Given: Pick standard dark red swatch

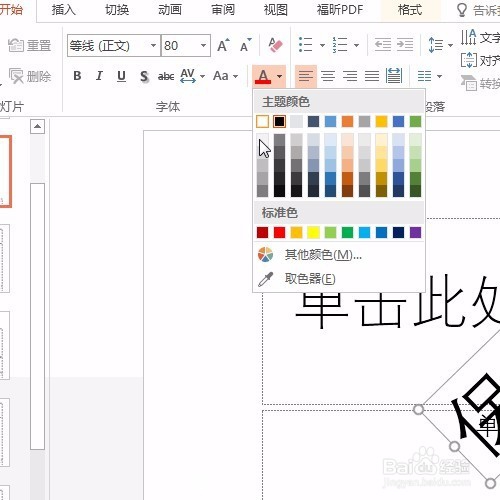Looking at the screenshot, I should [x=262, y=232].
